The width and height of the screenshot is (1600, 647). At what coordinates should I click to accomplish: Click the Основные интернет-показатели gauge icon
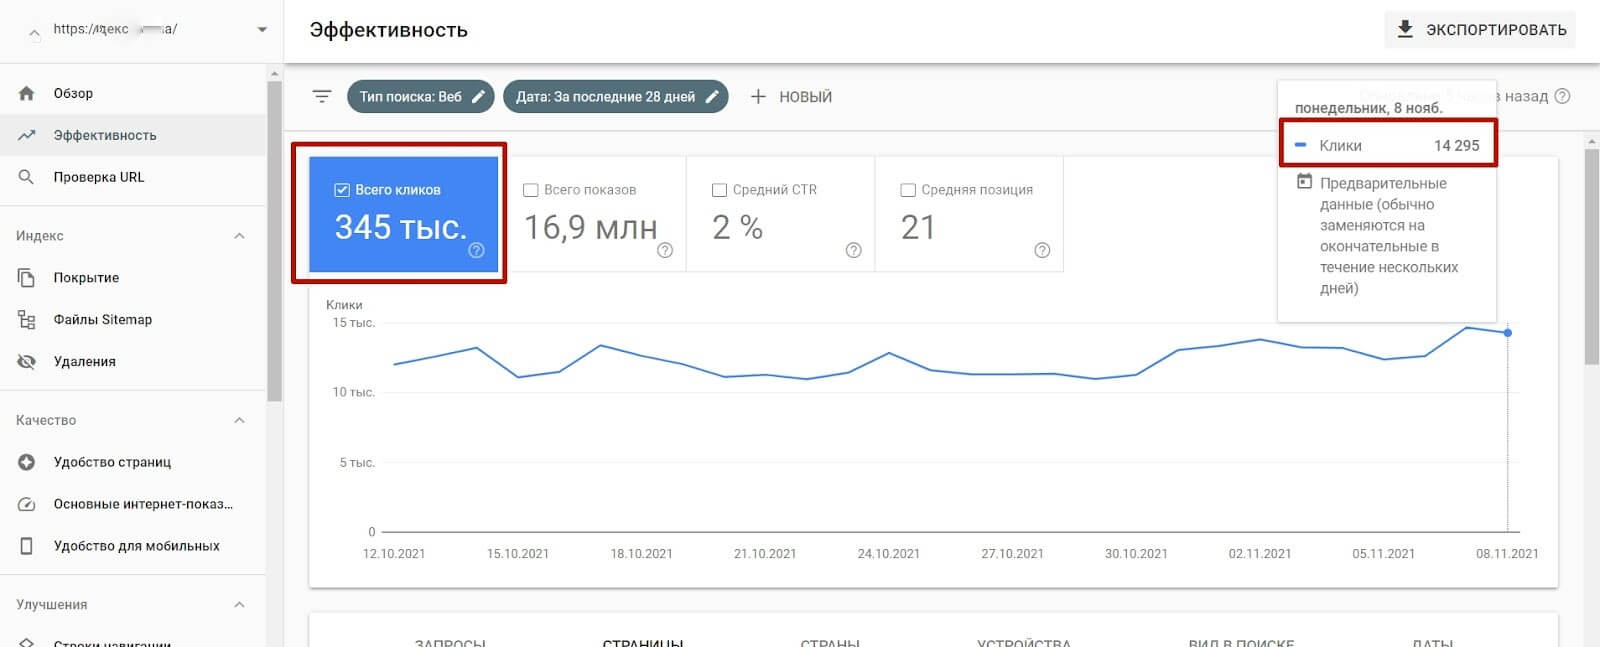pos(27,504)
